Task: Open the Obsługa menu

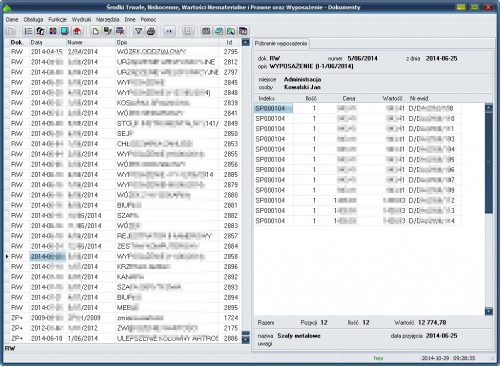Action: [33, 20]
